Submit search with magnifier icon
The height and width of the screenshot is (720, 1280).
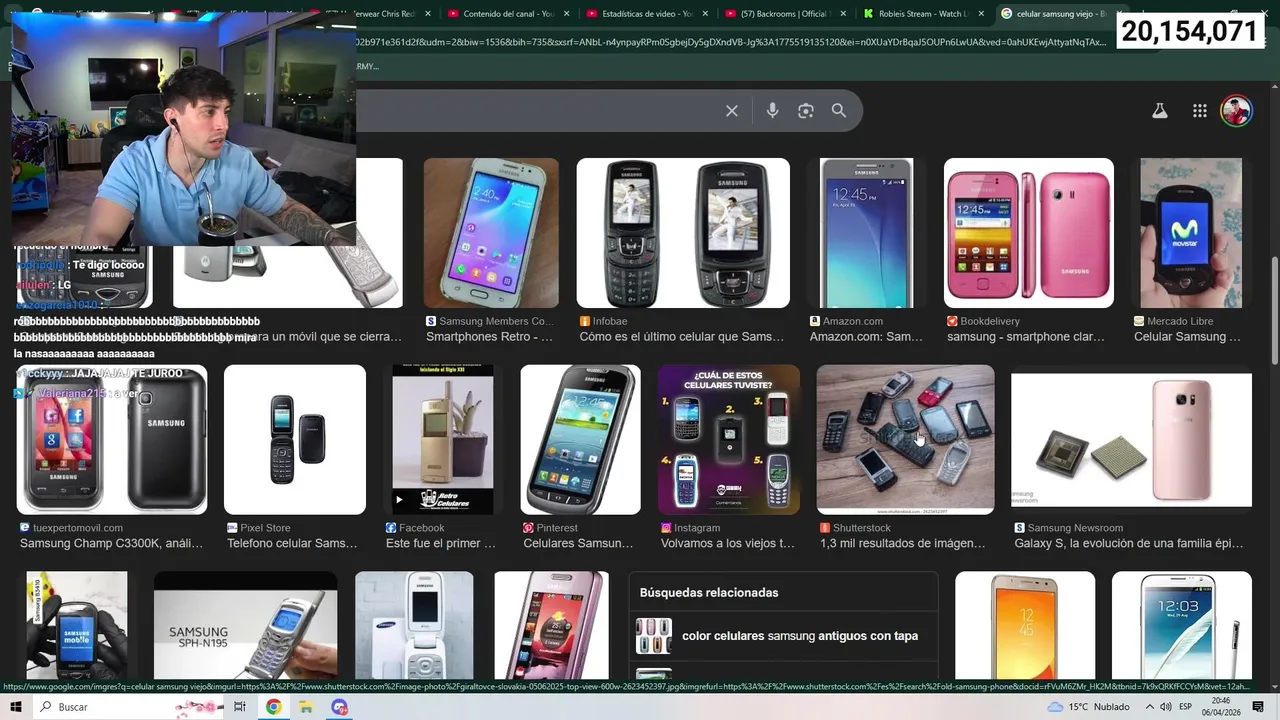point(839,111)
